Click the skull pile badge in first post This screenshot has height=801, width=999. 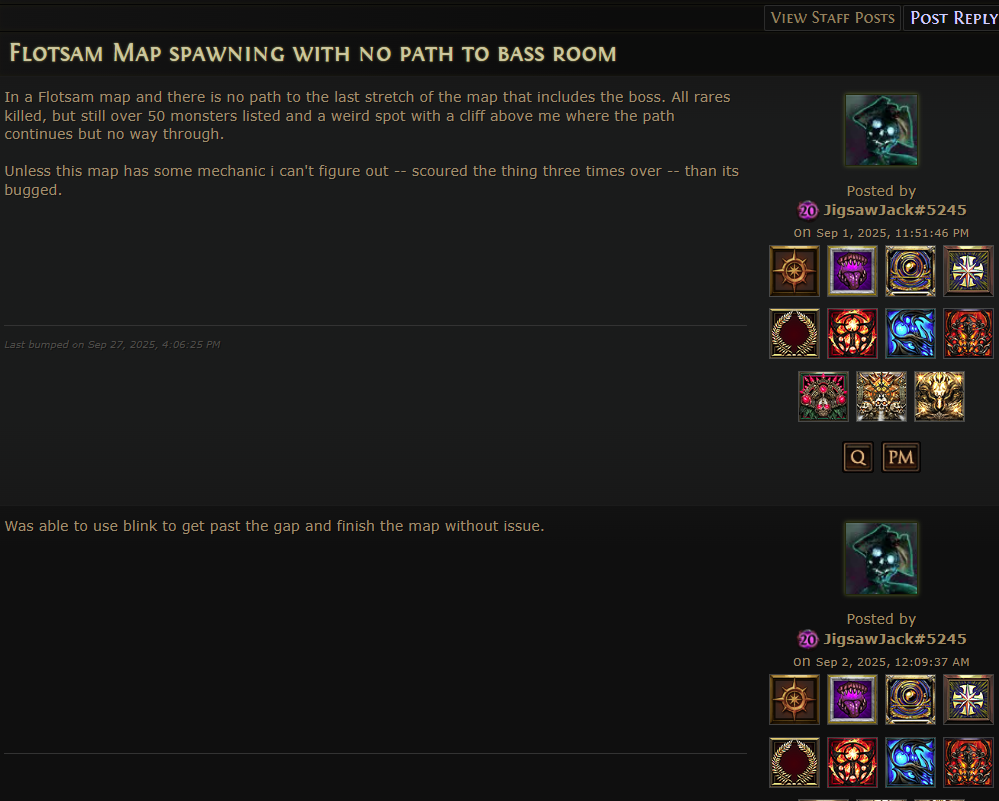[x=881, y=396]
